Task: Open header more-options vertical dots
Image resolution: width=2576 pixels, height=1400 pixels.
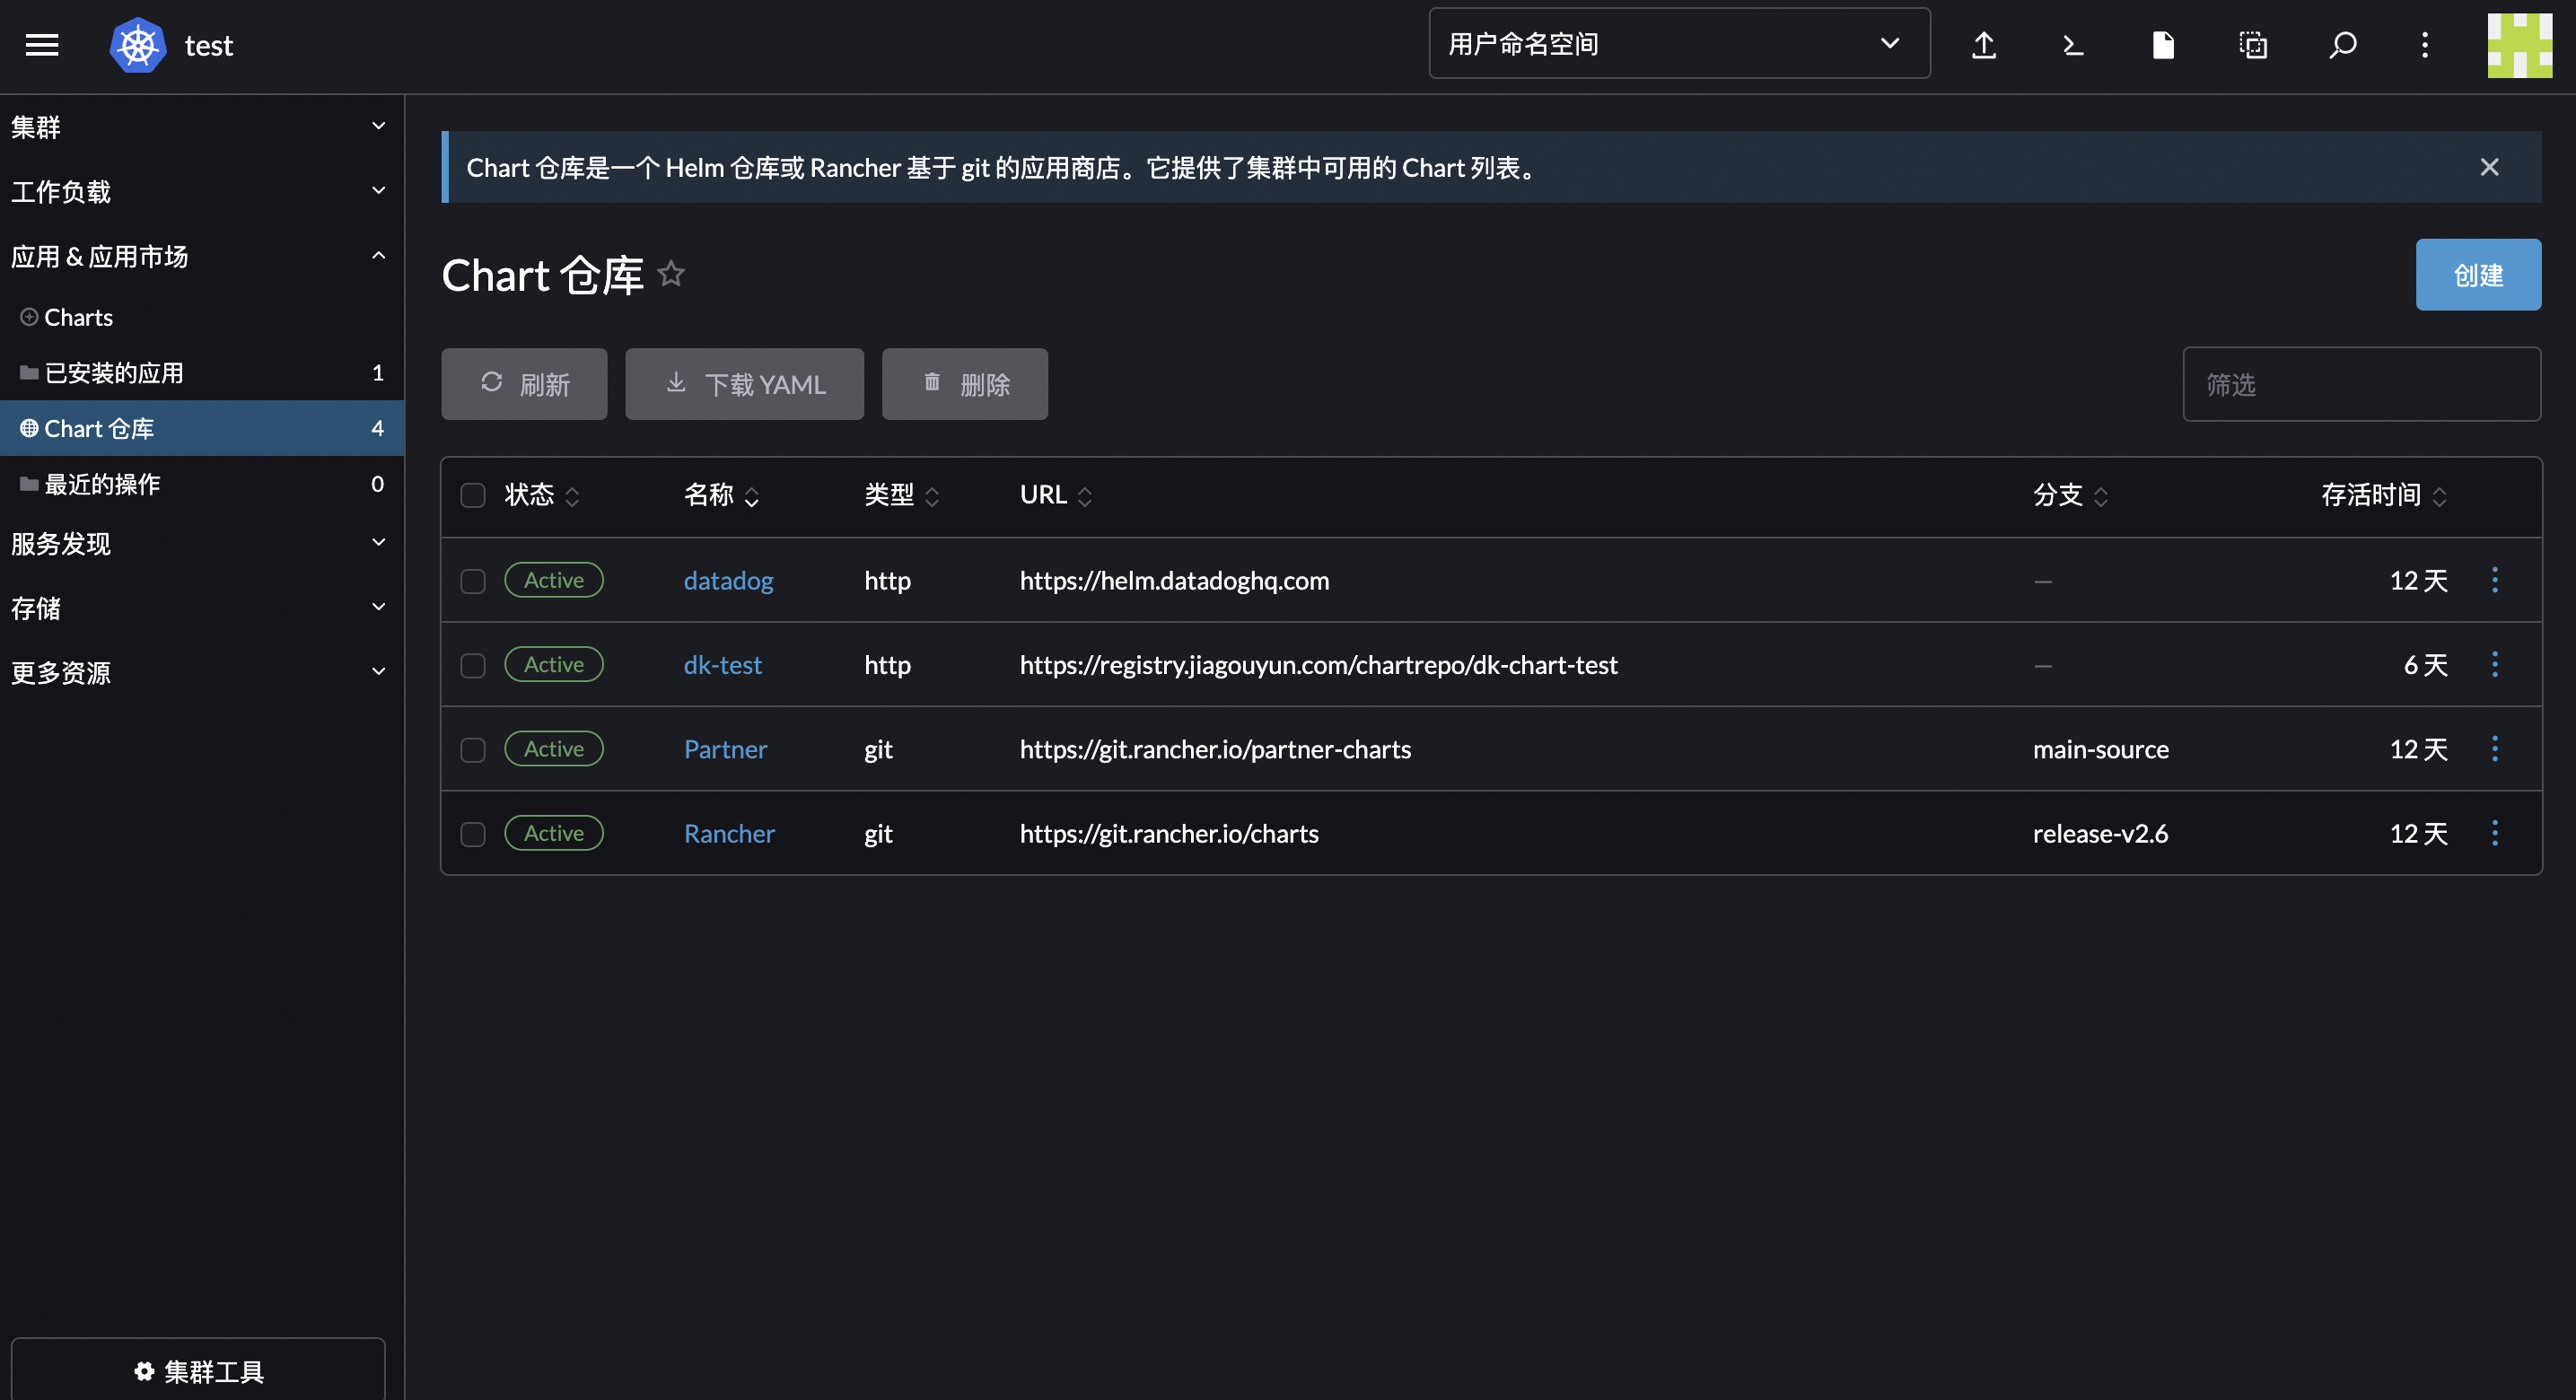Action: click(2425, 45)
